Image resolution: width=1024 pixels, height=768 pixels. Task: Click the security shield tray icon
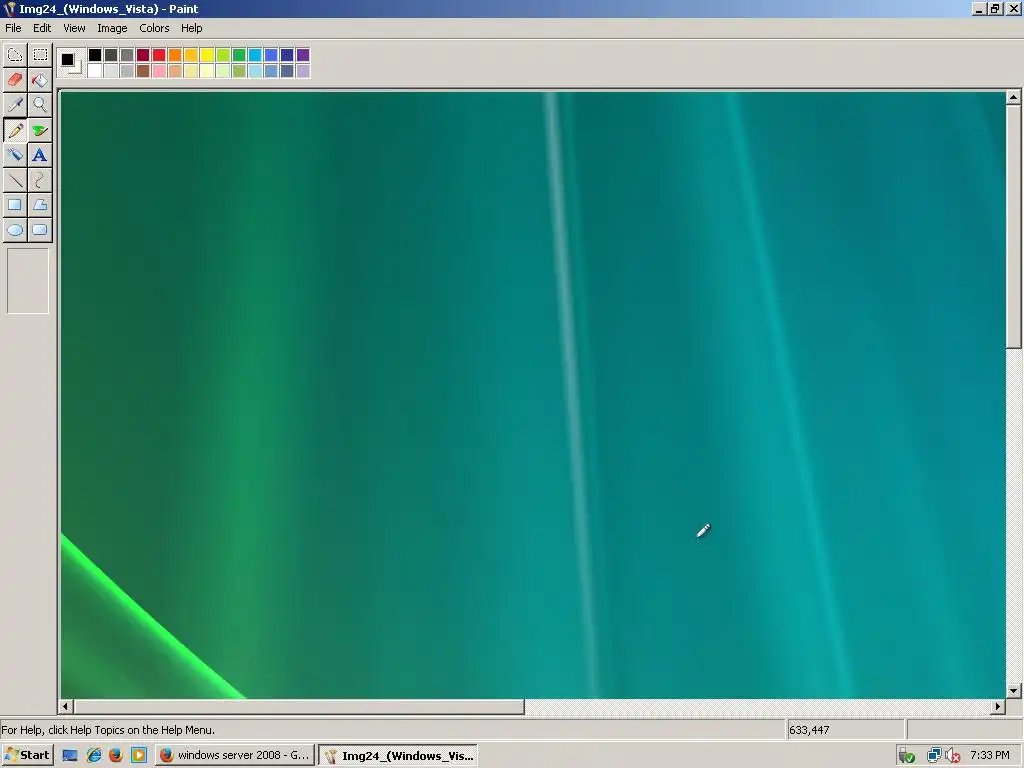pos(906,756)
